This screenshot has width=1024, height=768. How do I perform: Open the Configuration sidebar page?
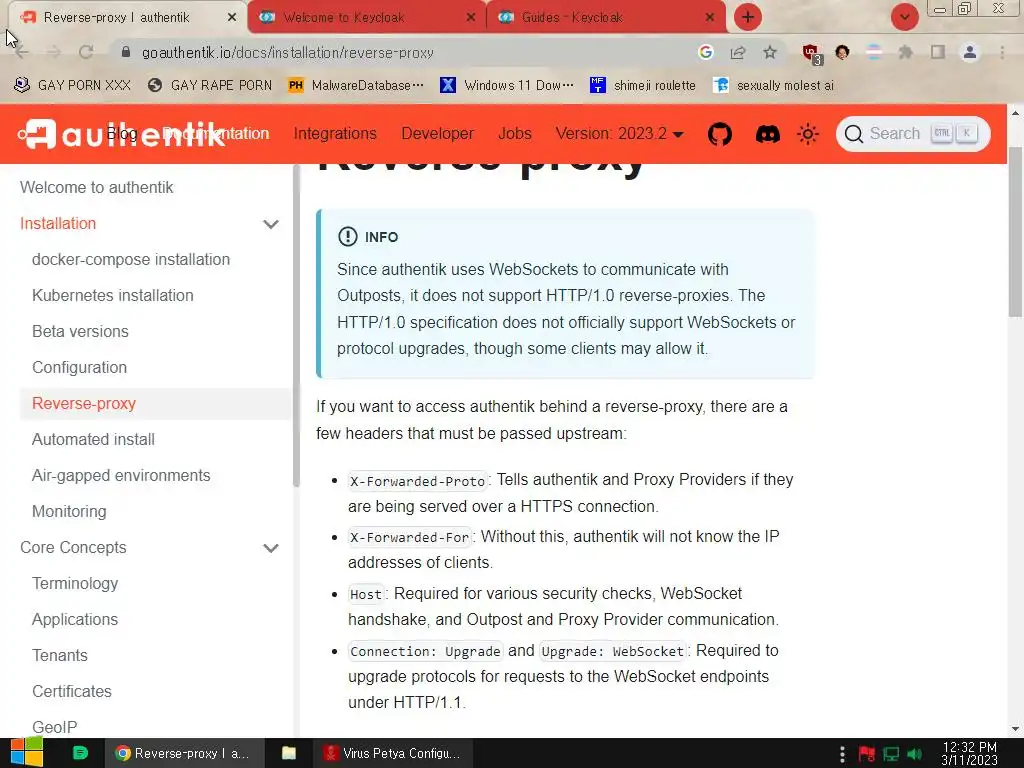[x=79, y=367]
